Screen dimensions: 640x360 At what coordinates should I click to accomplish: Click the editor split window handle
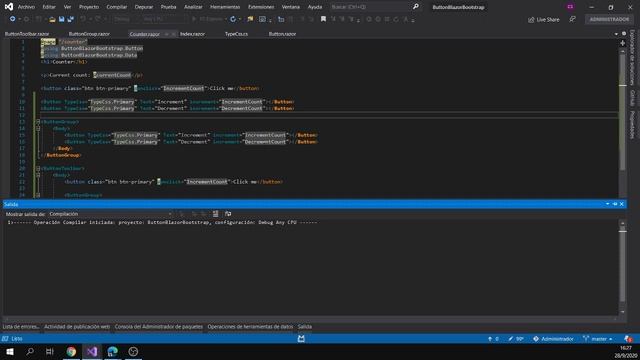pyautogui.click(x=622, y=43)
